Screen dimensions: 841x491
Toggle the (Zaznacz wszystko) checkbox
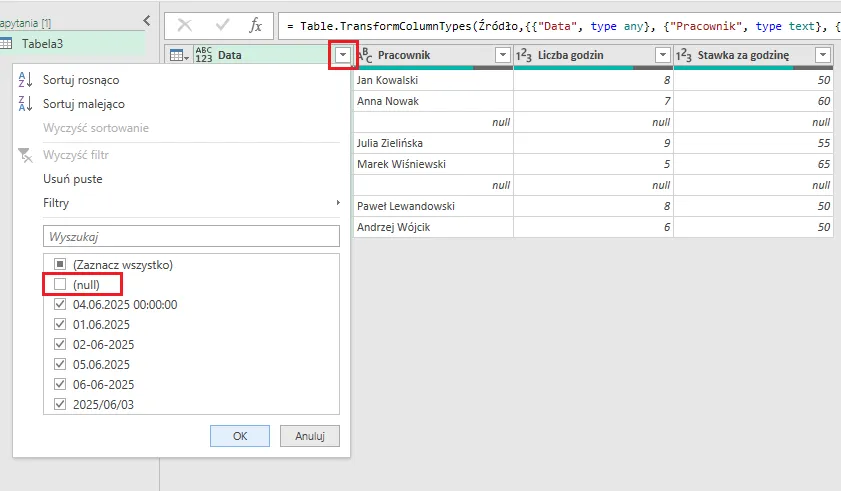[60, 265]
